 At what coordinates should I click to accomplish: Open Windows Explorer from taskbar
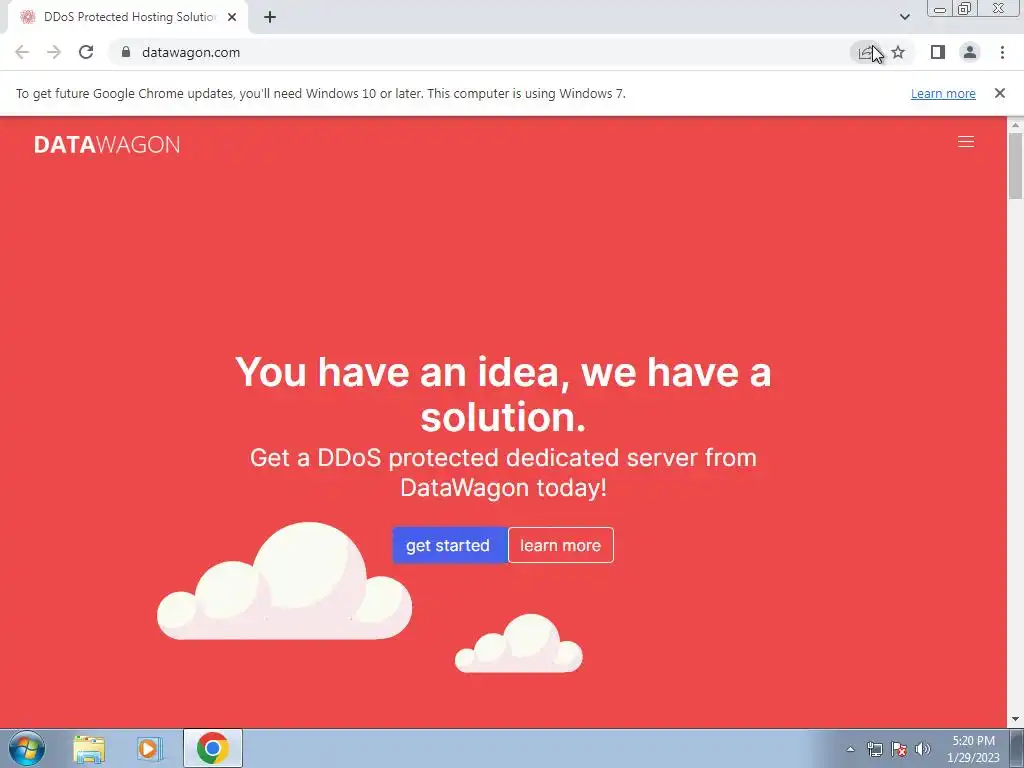tap(89, 748)
